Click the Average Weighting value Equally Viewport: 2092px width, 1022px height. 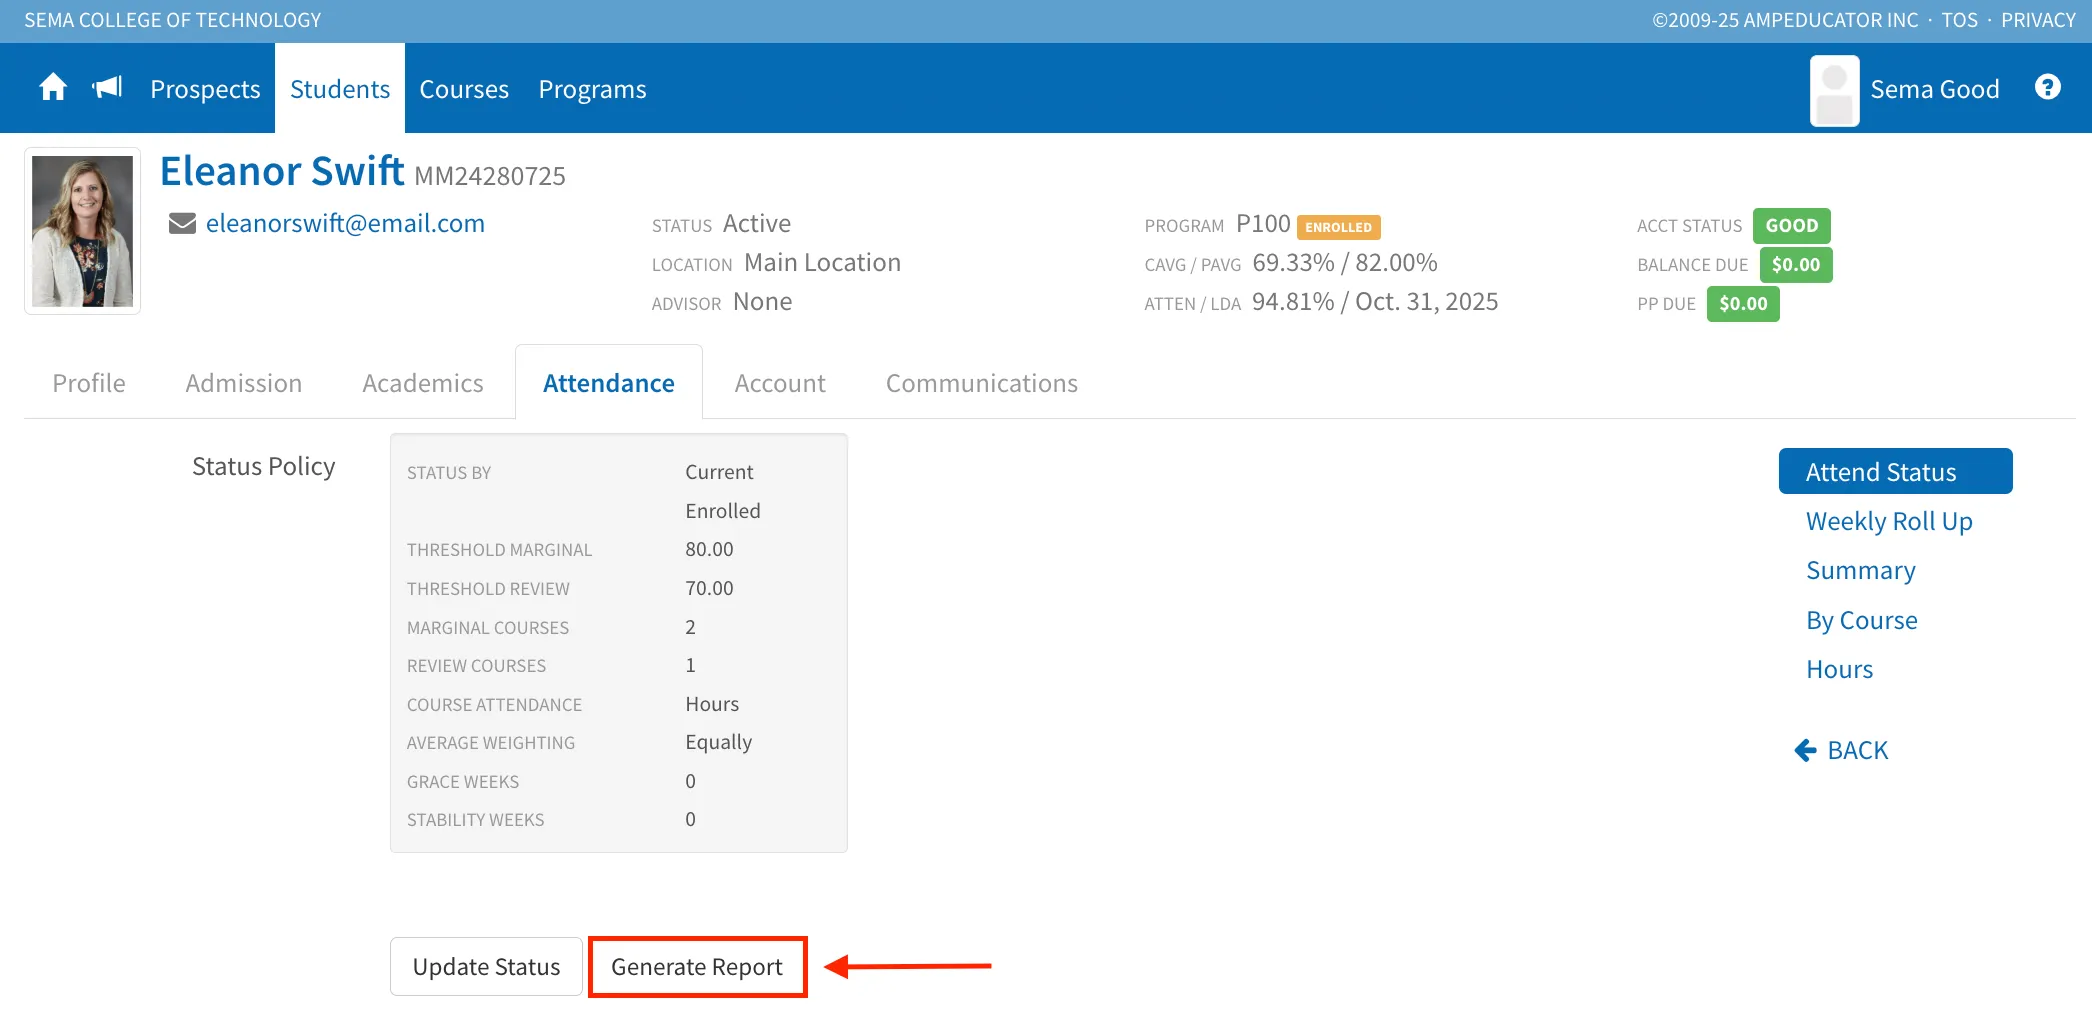pos(718,742)
